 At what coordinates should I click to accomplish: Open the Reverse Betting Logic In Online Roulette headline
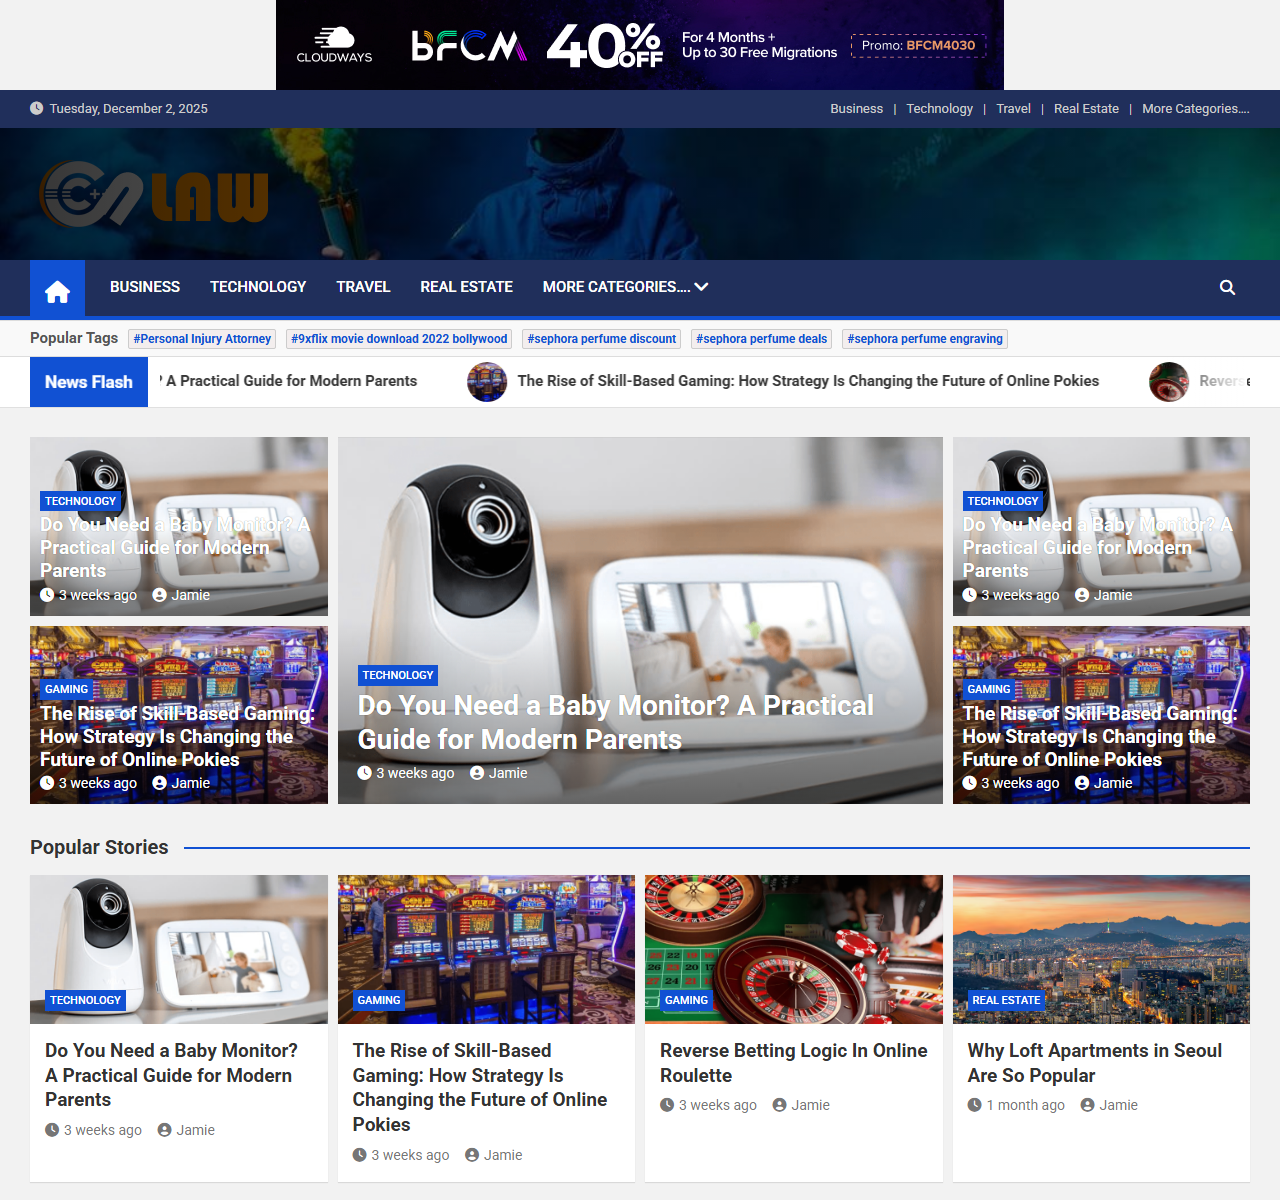[x=793, y=1063]
